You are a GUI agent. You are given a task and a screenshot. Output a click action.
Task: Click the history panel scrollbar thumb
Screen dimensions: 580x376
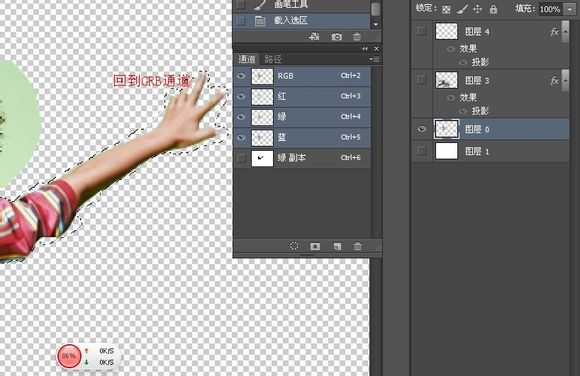coord(375,9)
